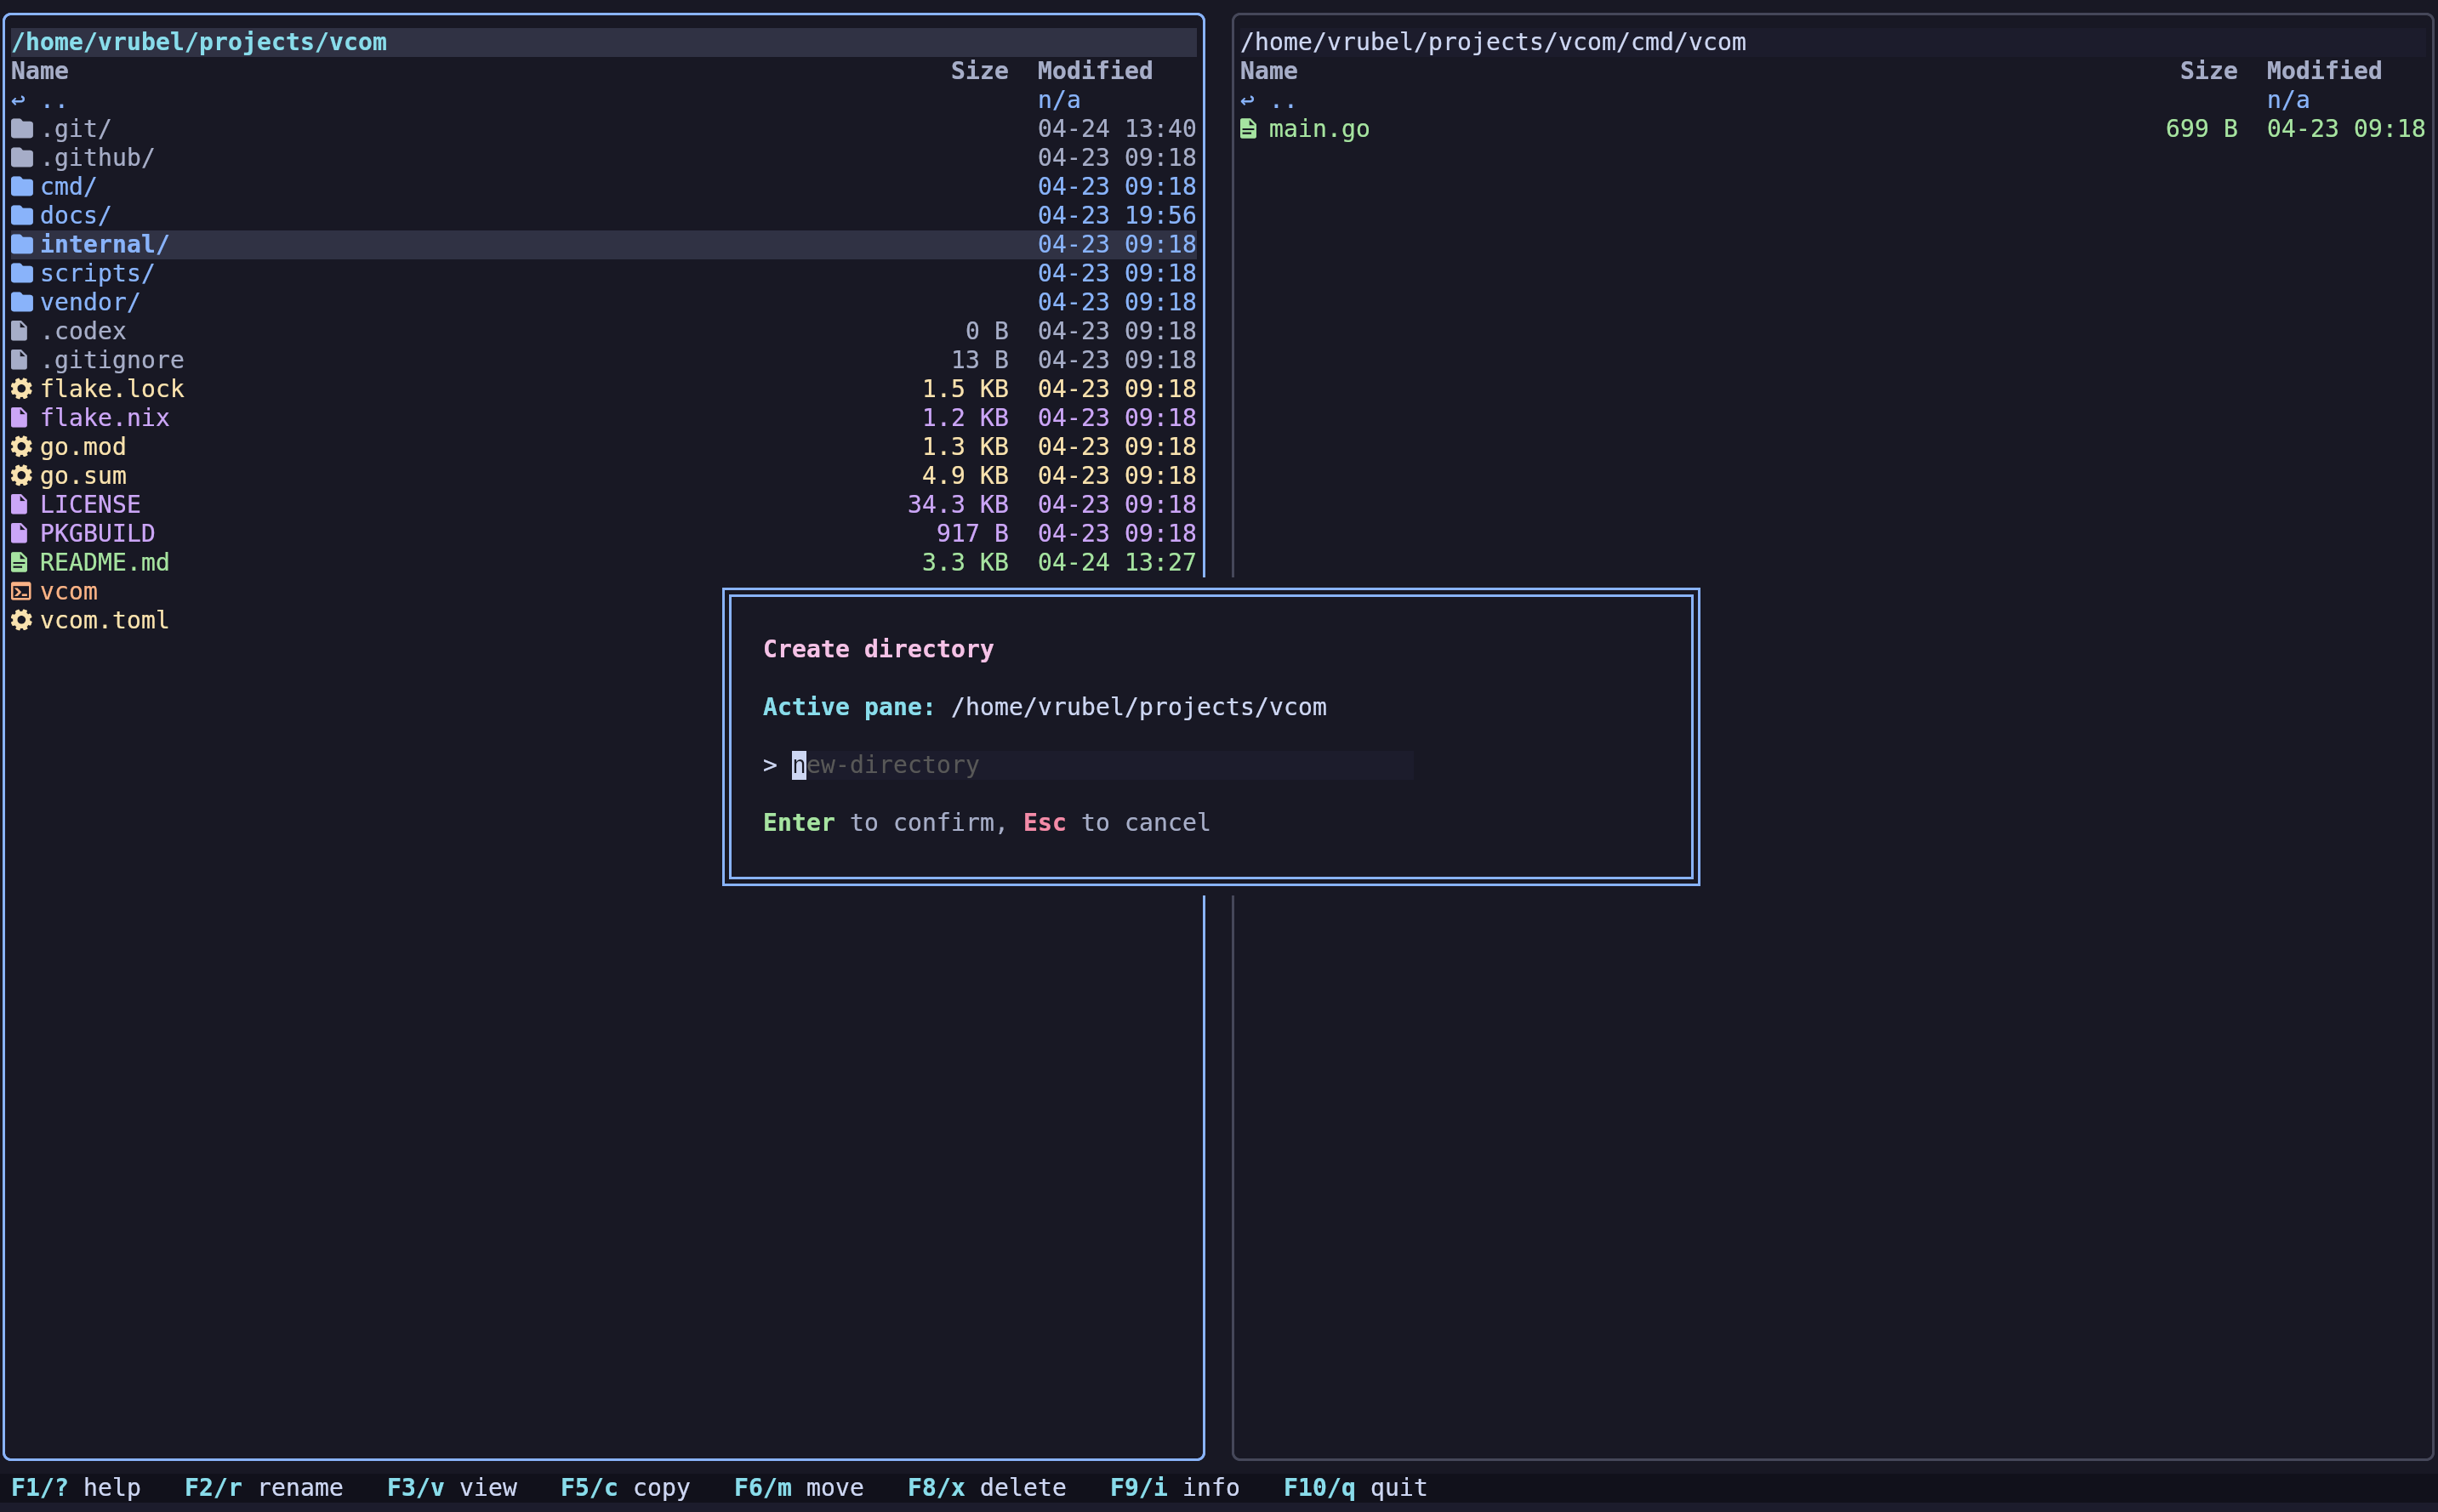The height and width of the screenshot is (1512, 2438).
Task: Click the 04-24 13:27 date of README.md
Action: tap(1117, 563)
